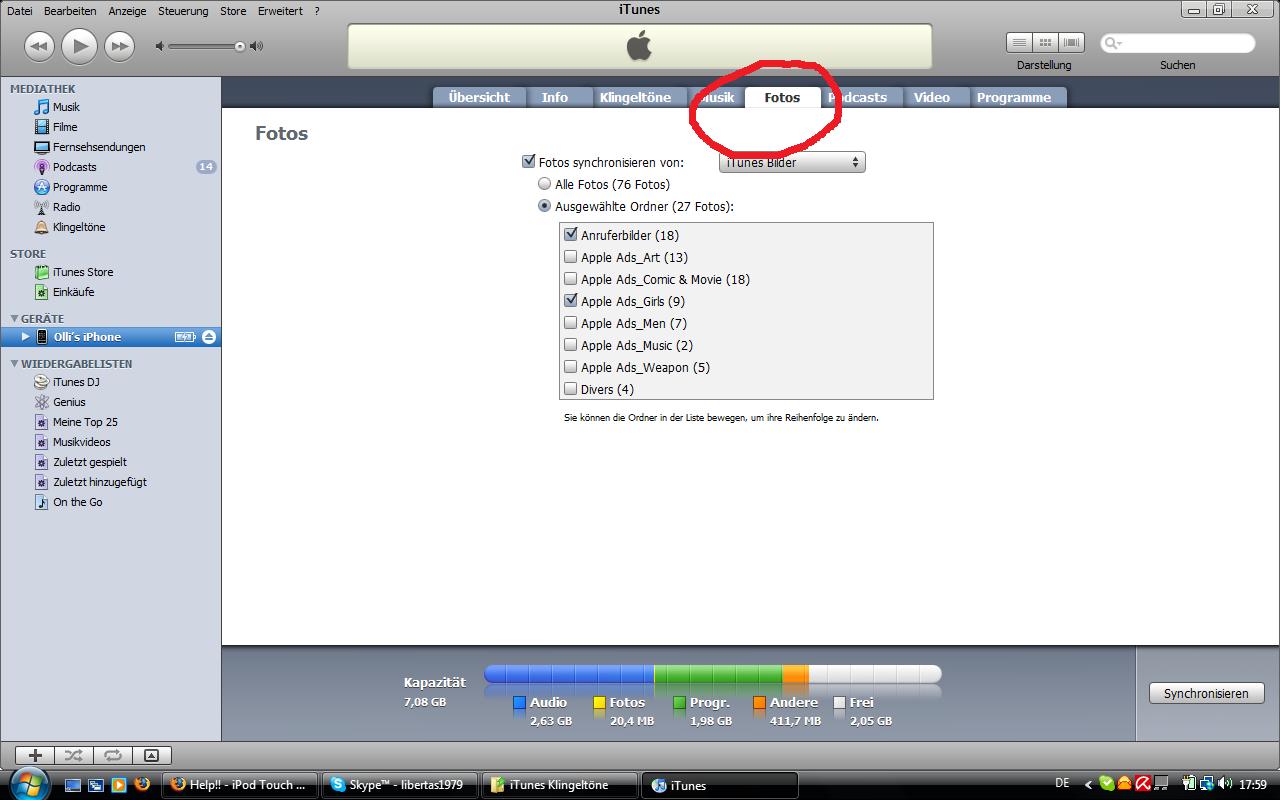The height and width of the screenshot is (800, 1280).
Task: Check the Apple Ads_Music folder
Action: tap(571, 345)
